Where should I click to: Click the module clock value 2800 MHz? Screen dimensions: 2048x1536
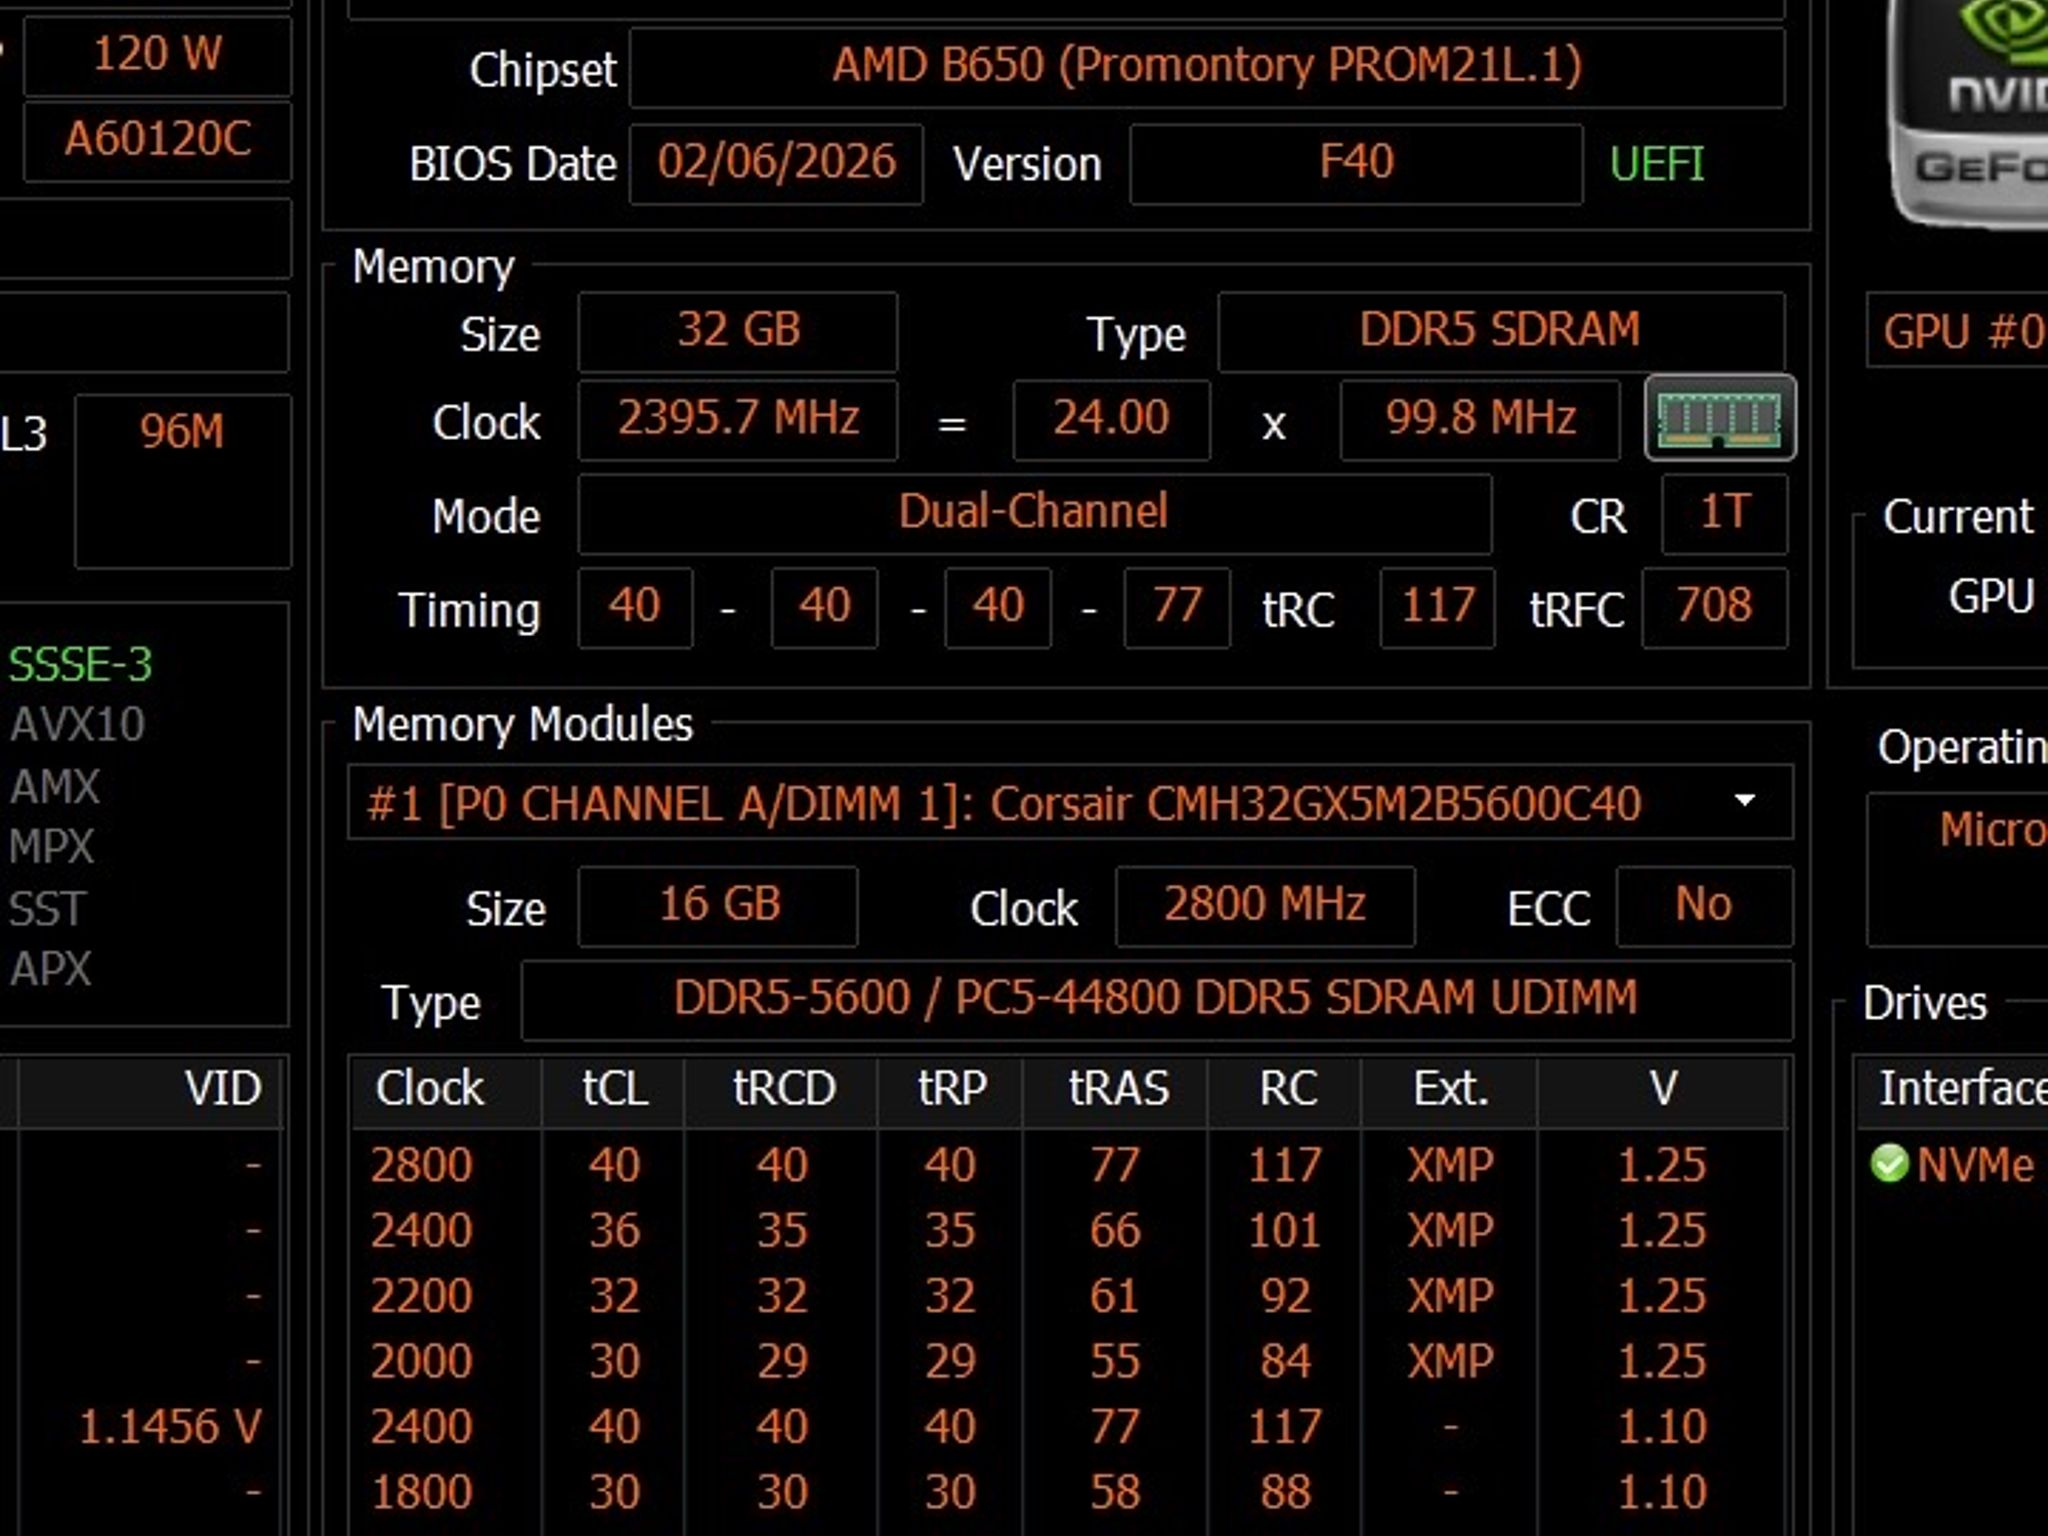(x=1265, y=906)
